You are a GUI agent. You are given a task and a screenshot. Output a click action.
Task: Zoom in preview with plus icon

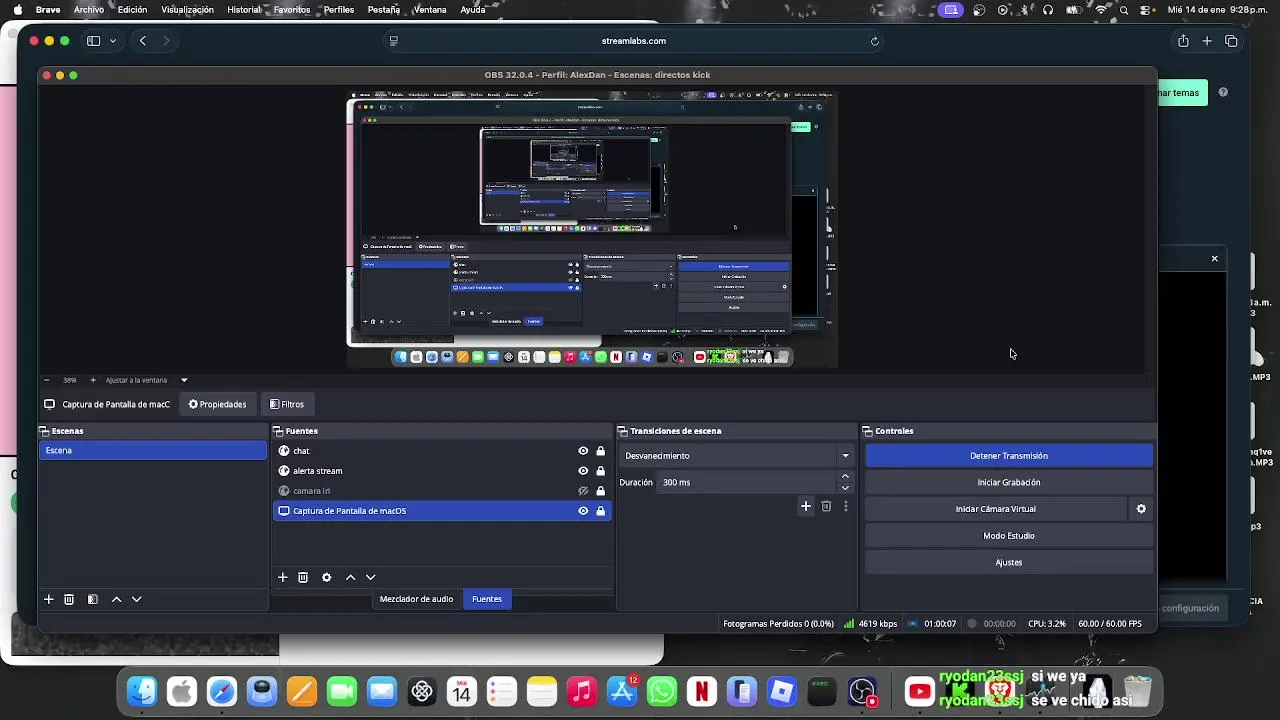click(x=93, y=380)
